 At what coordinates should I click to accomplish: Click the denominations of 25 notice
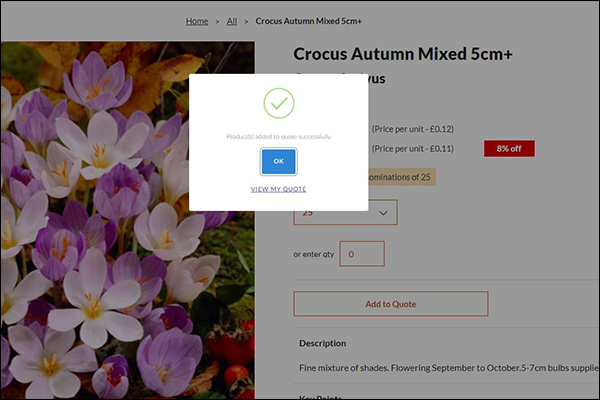[398, 178]
